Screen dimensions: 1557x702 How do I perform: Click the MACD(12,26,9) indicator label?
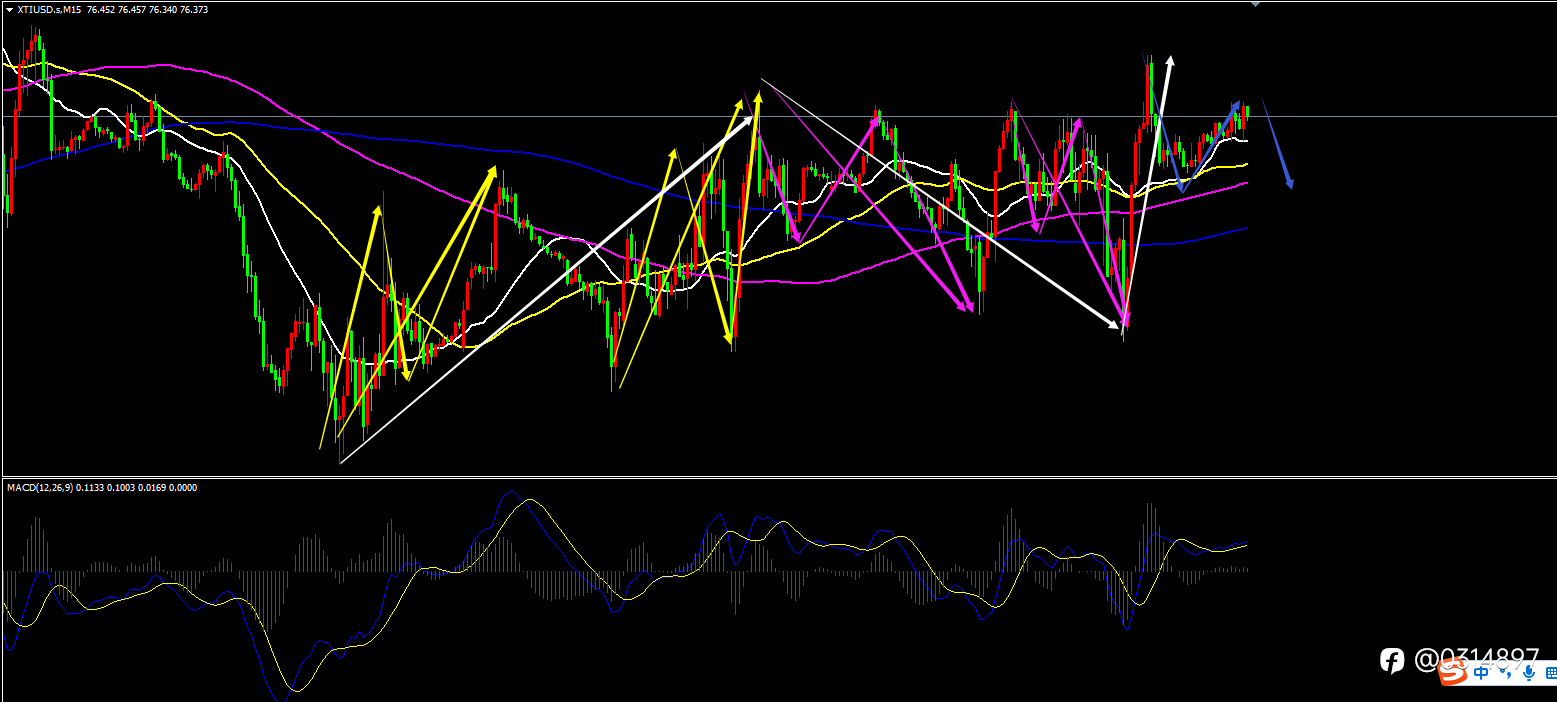pyautogui.click(x=39, y=488)
